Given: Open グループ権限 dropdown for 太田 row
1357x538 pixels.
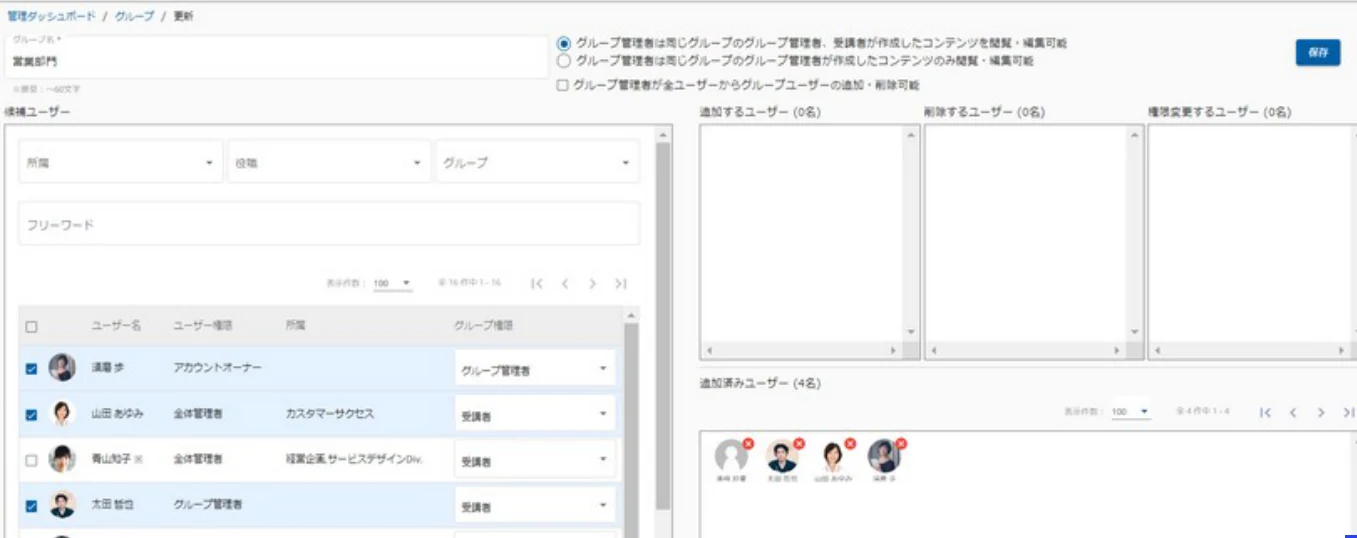Looking at the screenshot, I should click(x=535, y=506).
